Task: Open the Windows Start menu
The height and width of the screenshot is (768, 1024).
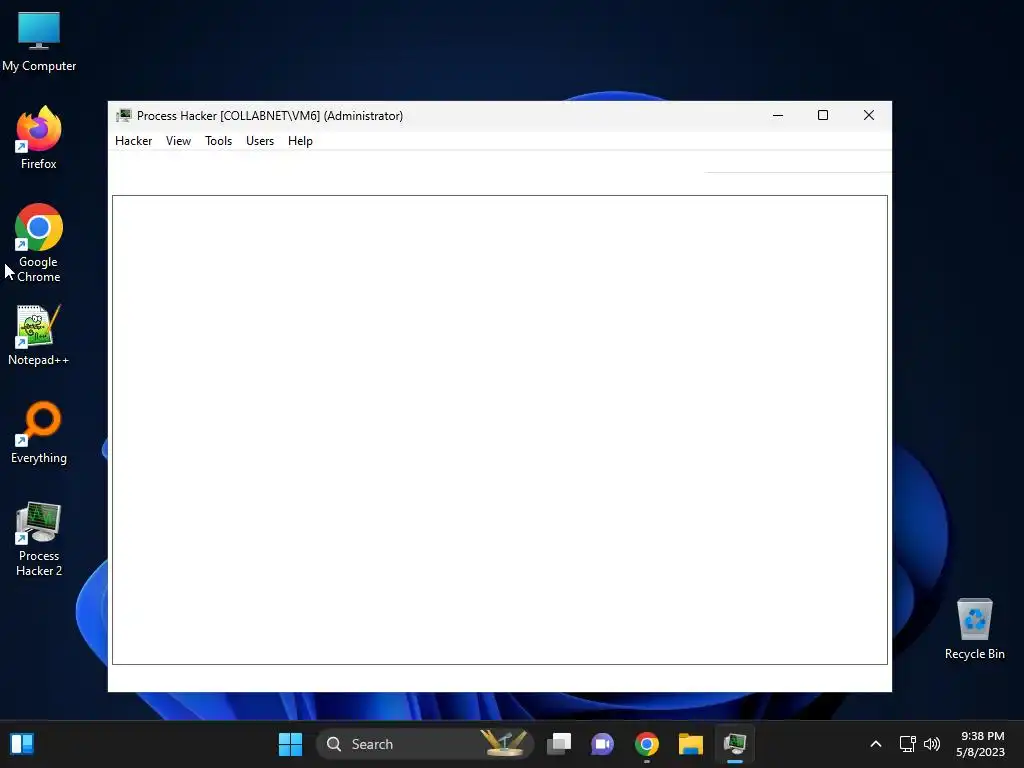Action: 290,744
